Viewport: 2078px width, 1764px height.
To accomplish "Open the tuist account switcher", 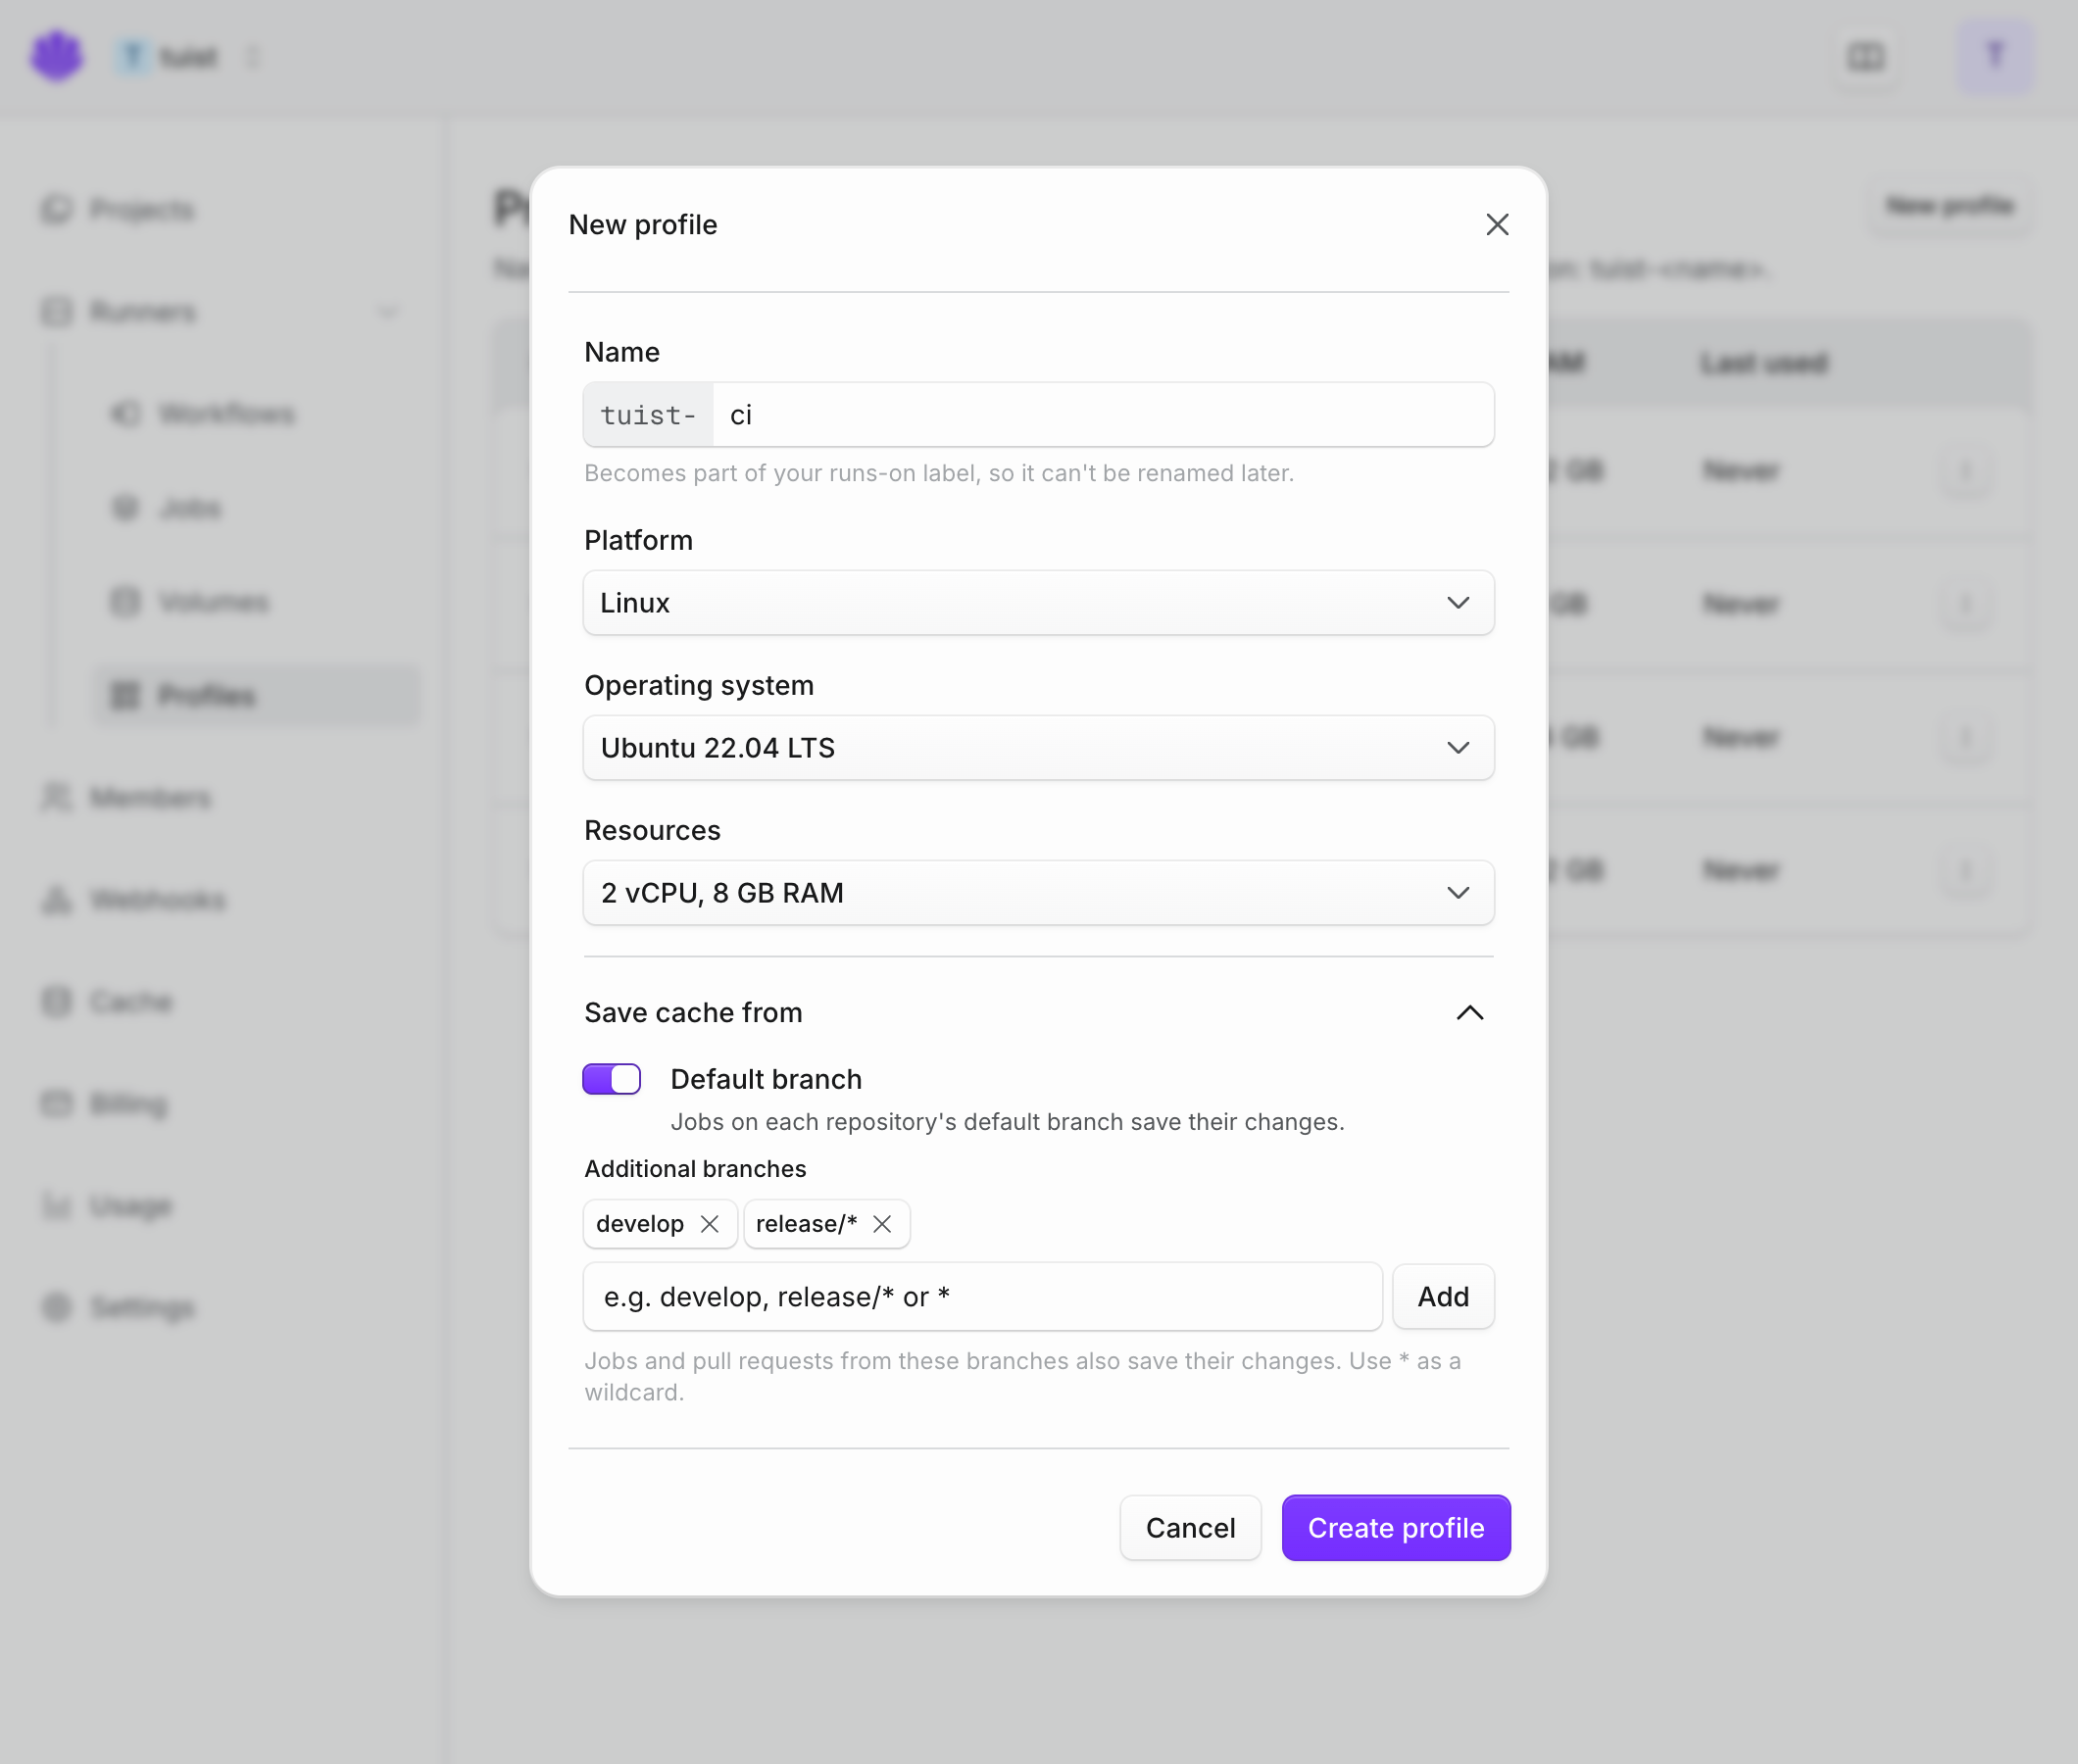I will coord(188,57).
